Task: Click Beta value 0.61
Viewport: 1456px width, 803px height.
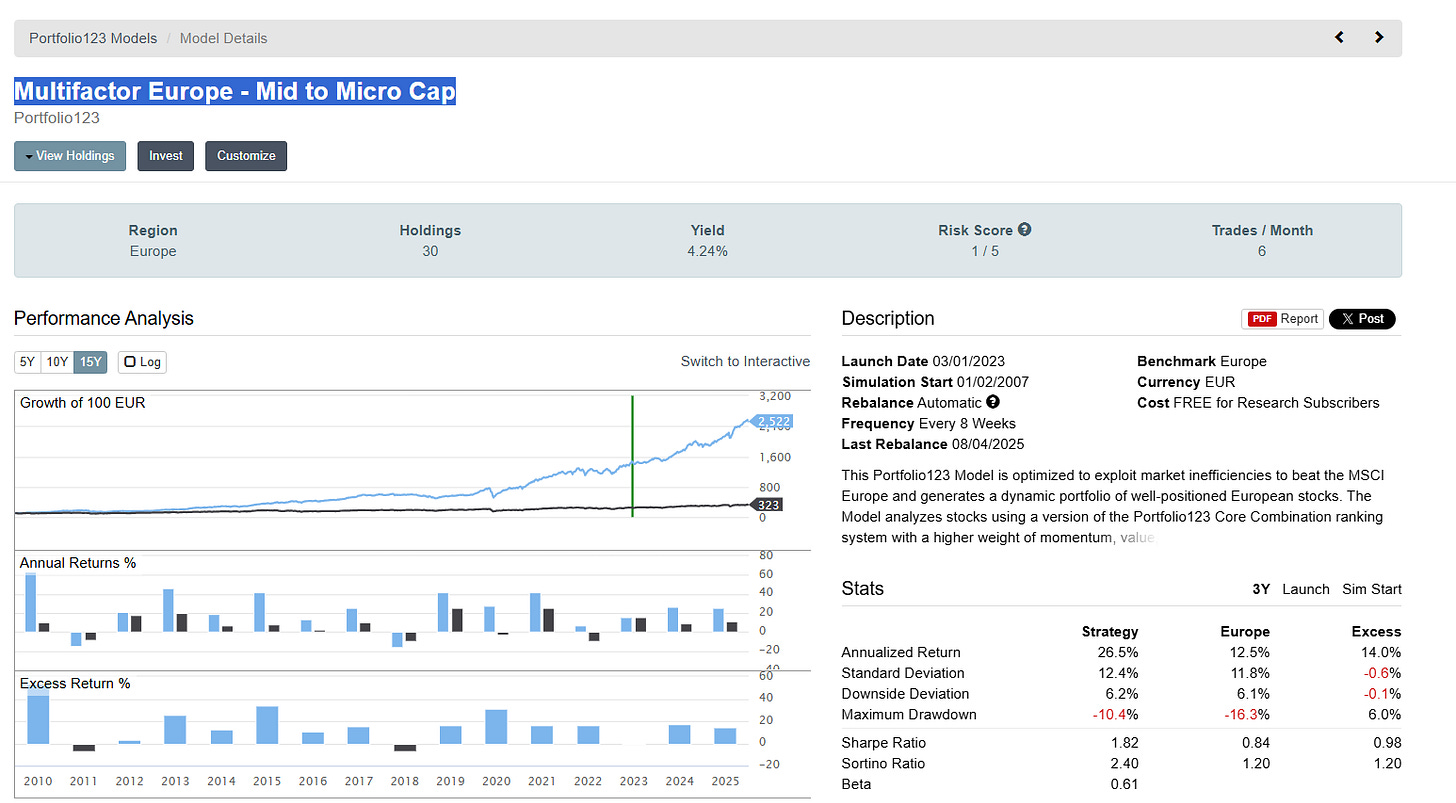Action: (x=1123, y=785)
